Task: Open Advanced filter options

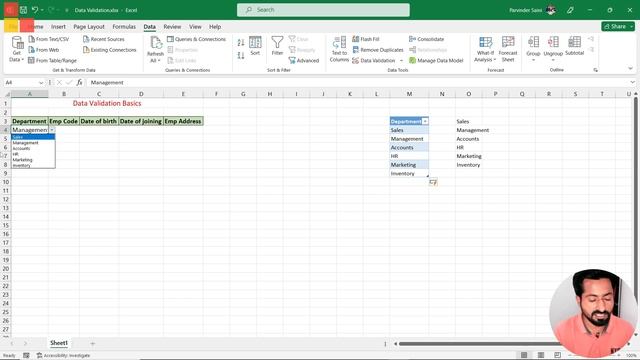Action: [x=304, y=60]
